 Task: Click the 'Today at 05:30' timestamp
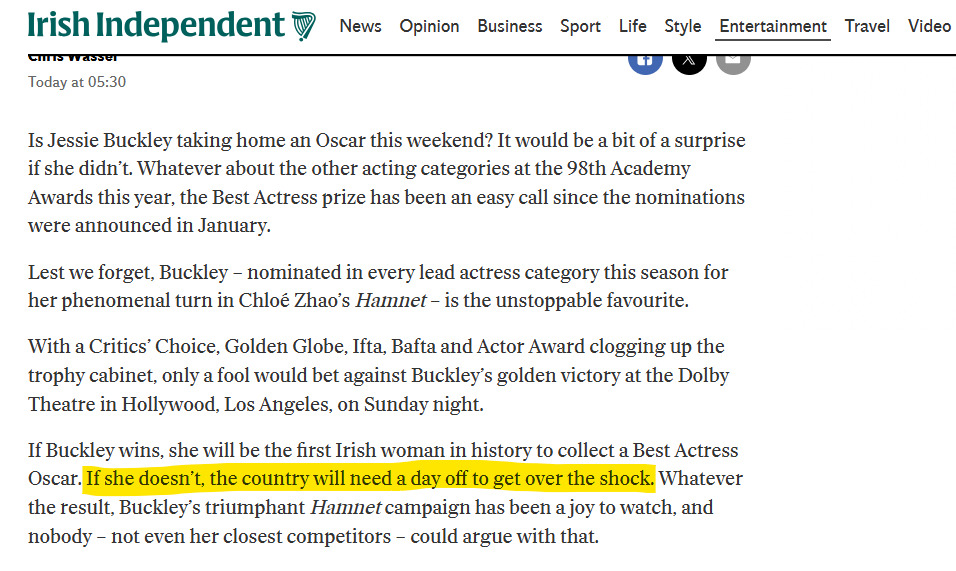(x=77, y=82)
